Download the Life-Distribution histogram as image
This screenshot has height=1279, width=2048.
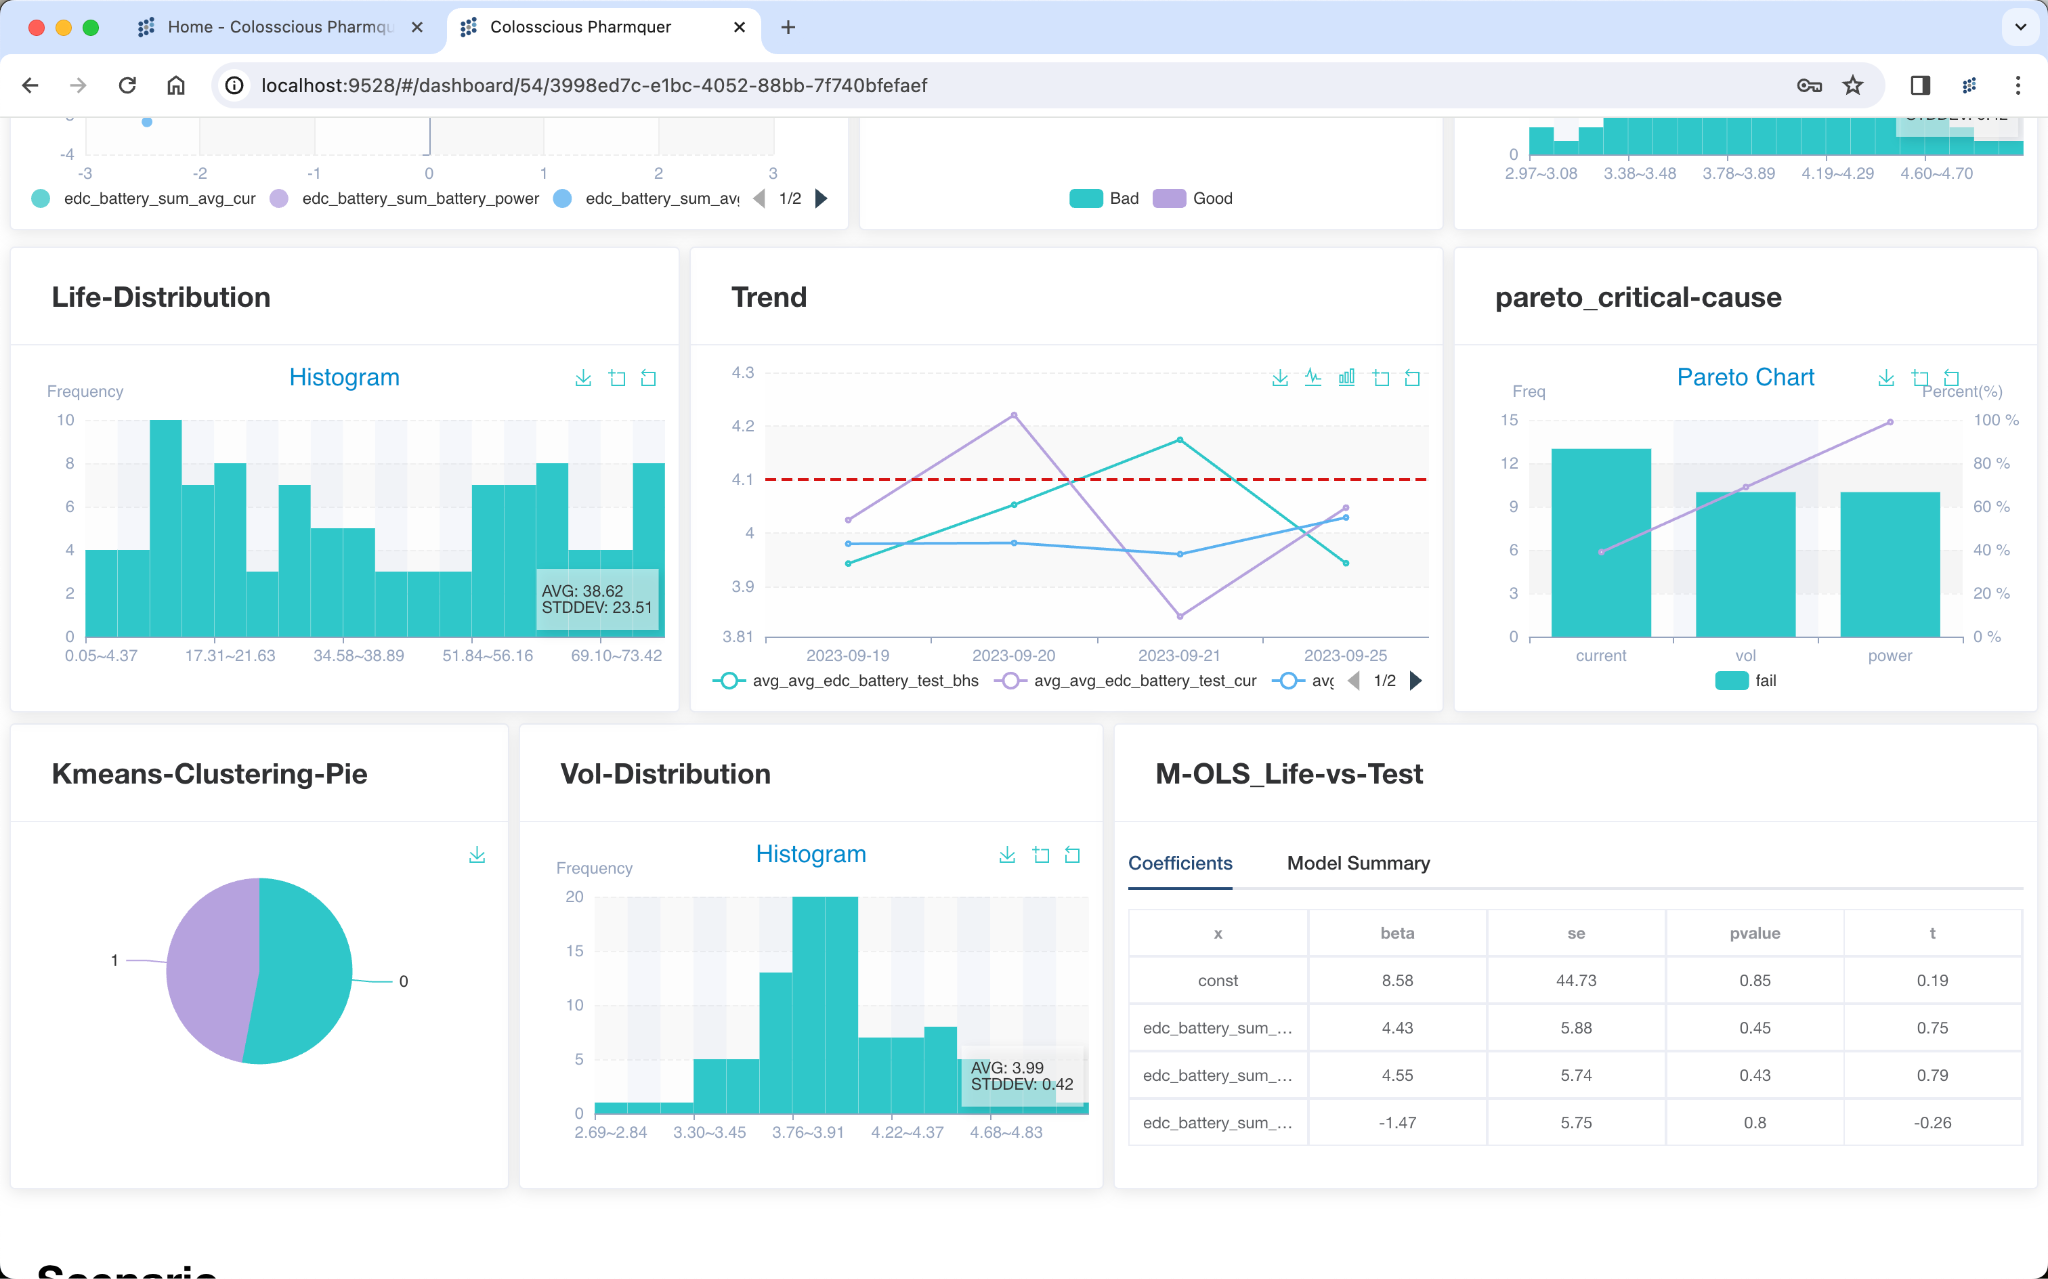tap(583, 377)
